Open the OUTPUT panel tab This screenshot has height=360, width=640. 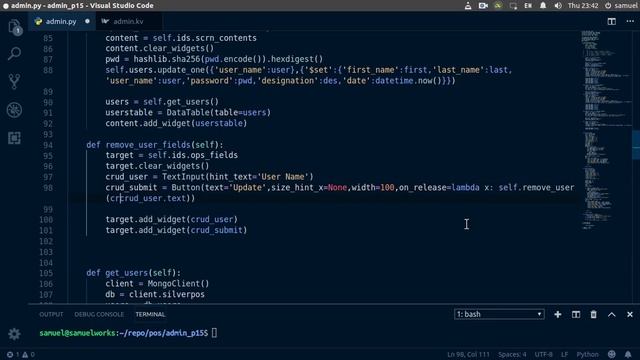[51, 314]
